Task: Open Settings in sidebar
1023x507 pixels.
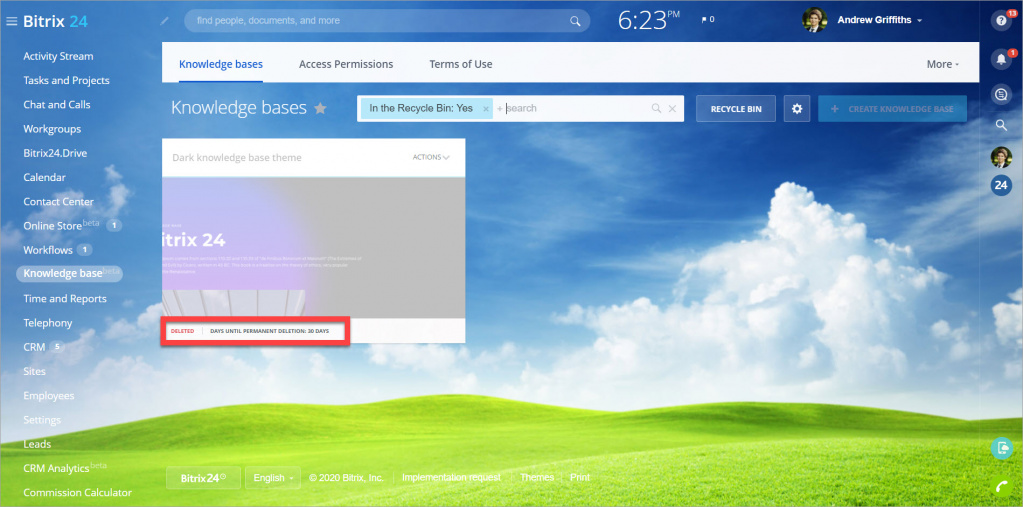Action: click(42, 420)
